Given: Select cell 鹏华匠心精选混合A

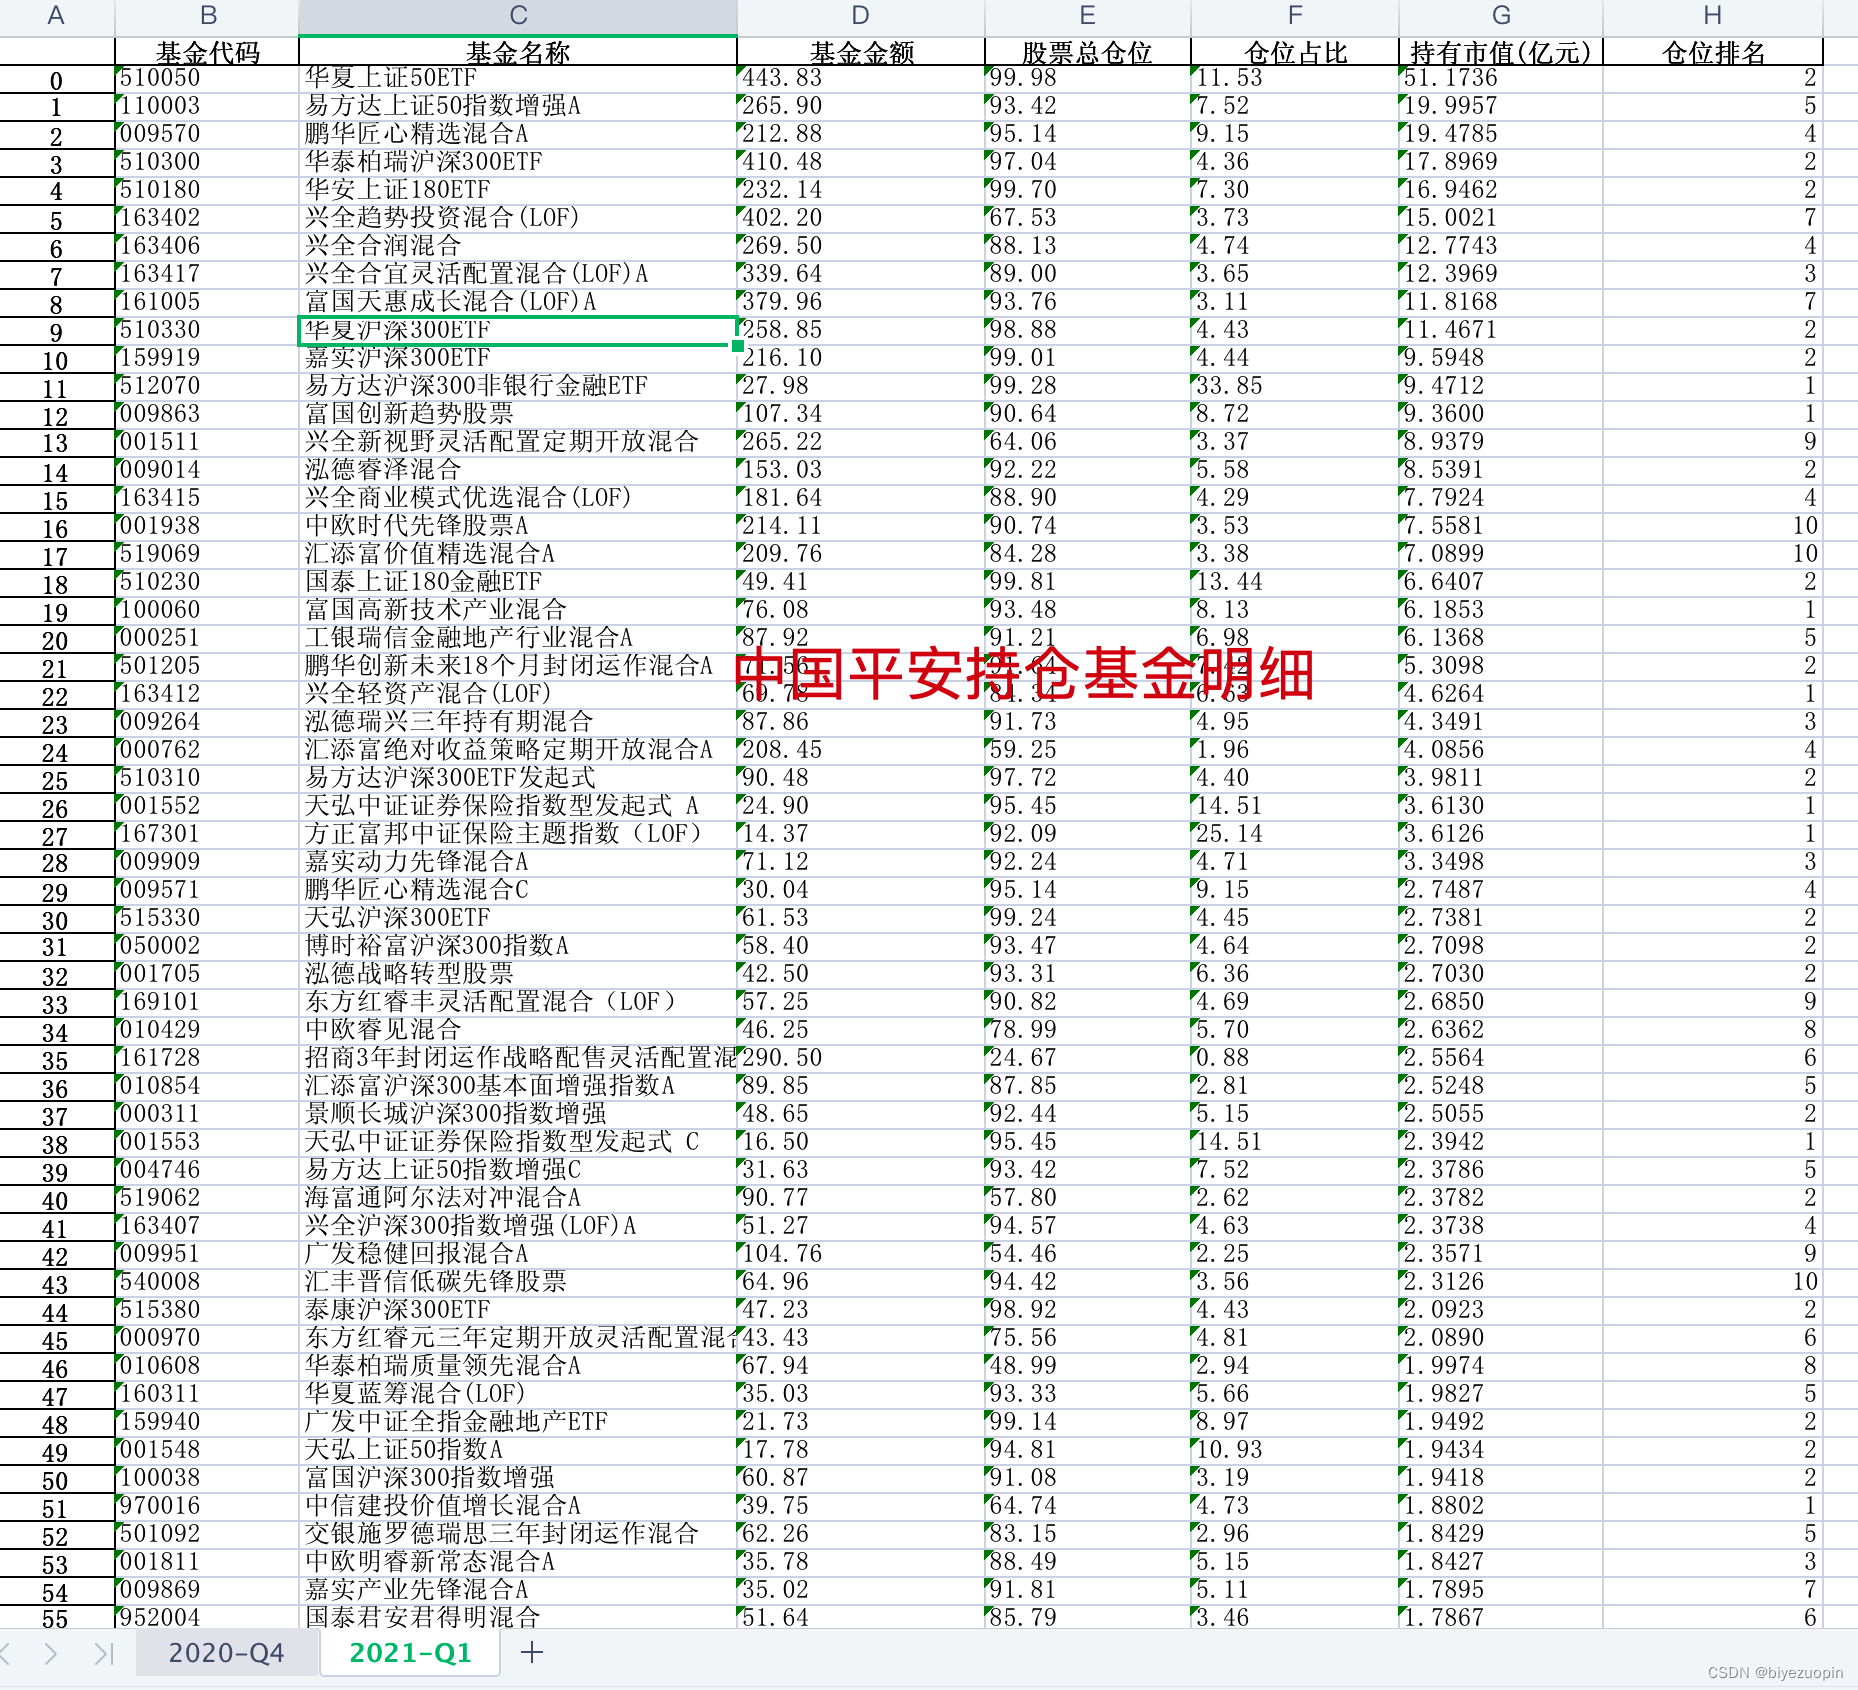Looking at the screenshot, I should coord(518,134).
